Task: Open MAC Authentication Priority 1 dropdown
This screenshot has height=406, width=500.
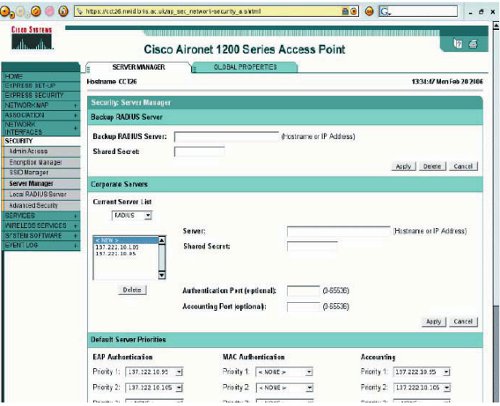Action: point(284,372)
